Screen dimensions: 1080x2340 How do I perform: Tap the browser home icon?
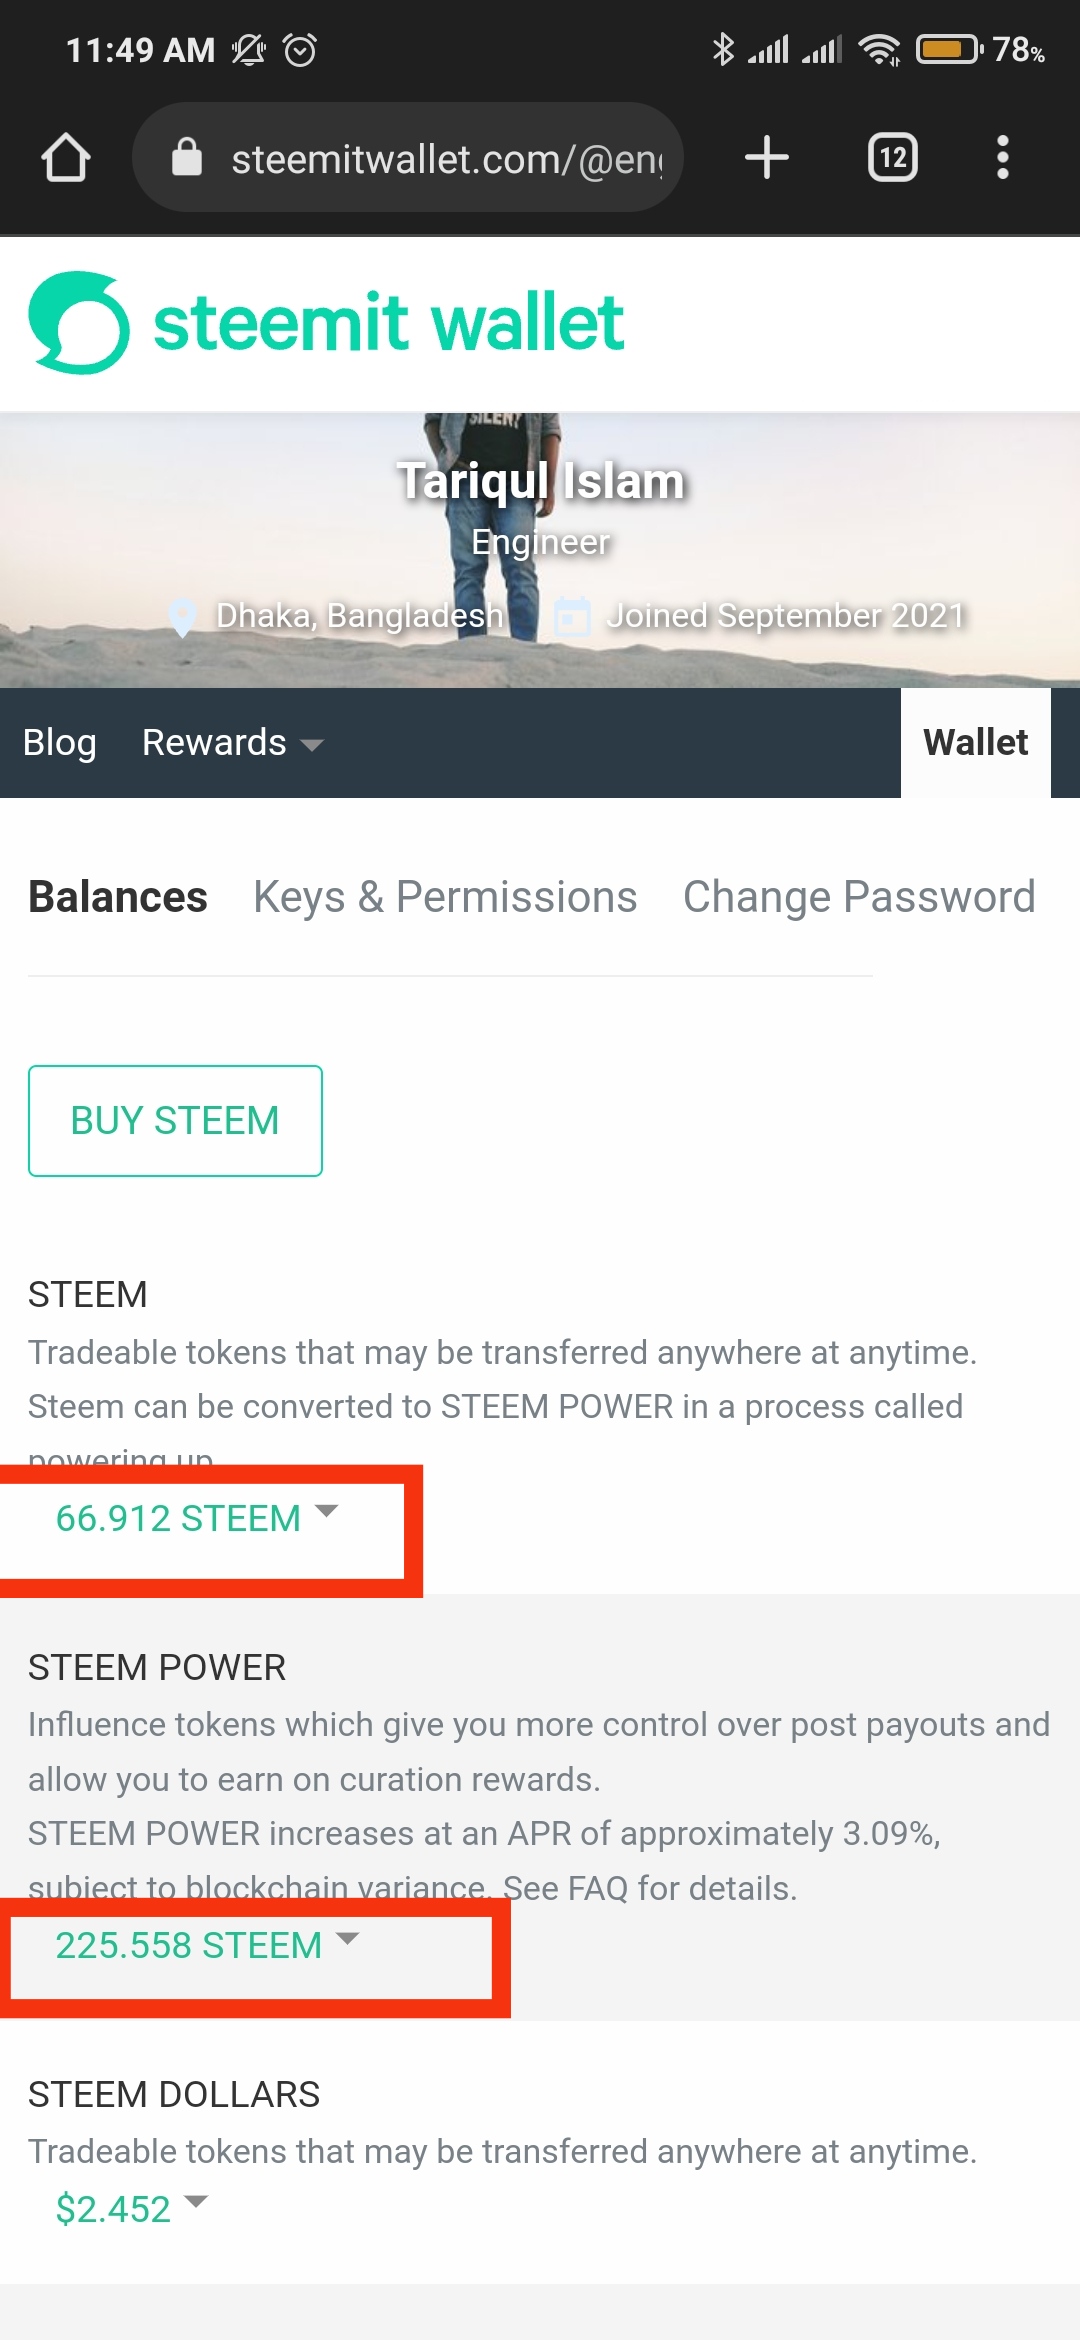[x=66, y=158]
